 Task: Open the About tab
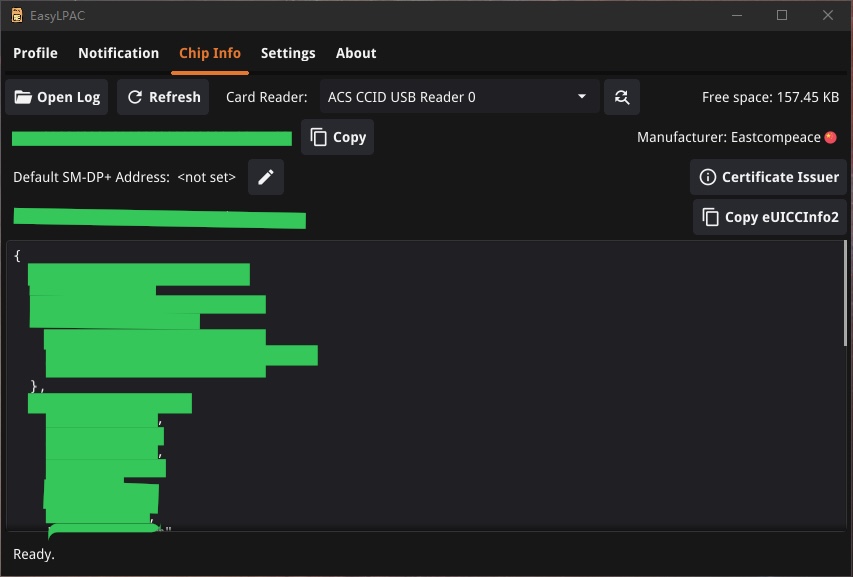click(x=356, y=53)
